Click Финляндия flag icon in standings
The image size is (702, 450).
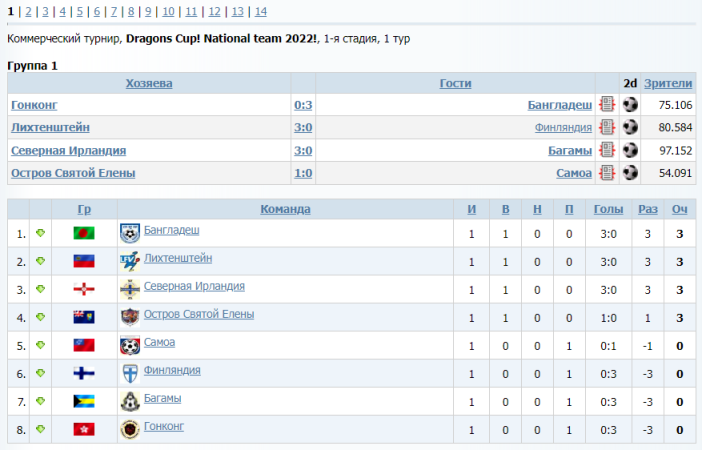coord(84,374)
